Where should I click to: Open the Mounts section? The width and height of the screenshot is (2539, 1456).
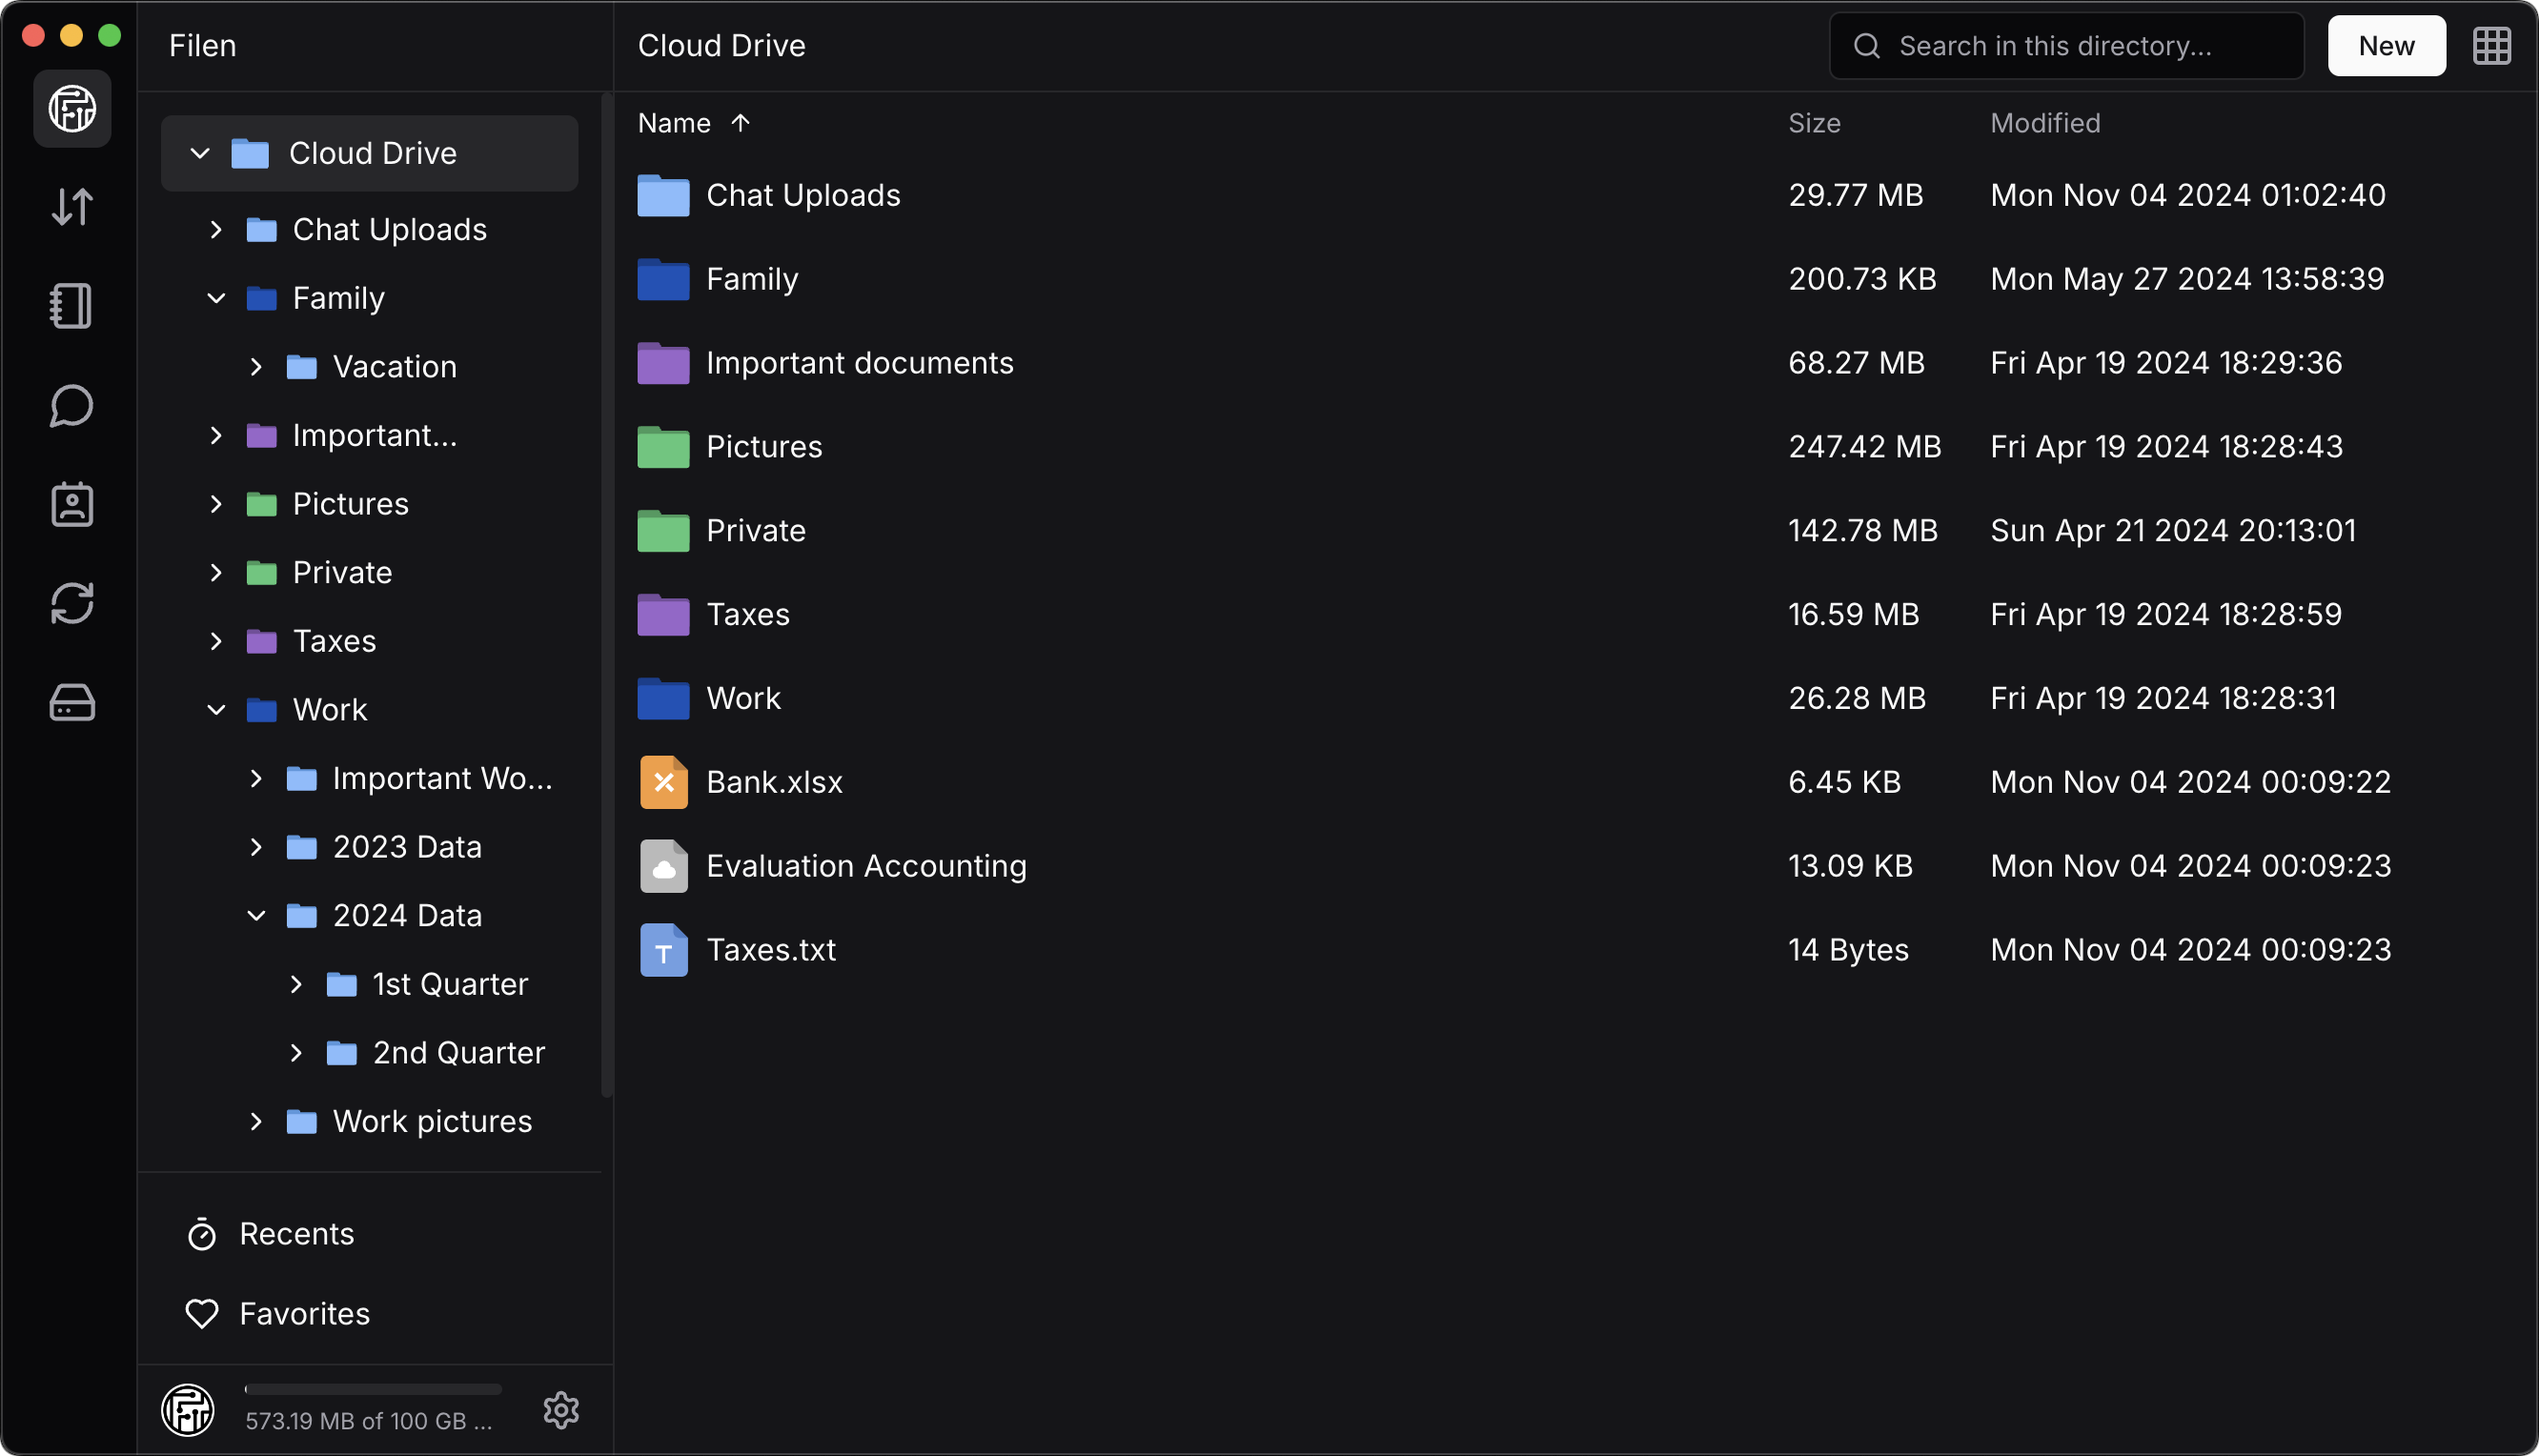point(71,702)
